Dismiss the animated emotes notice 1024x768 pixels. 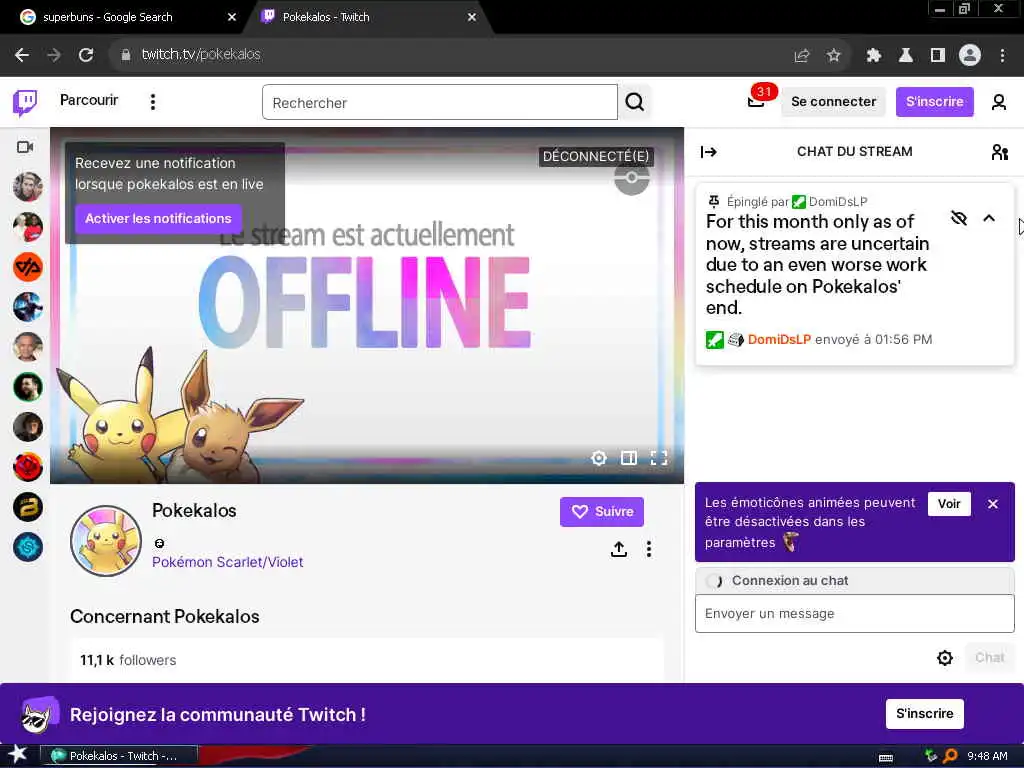click(x=993, y=504)
